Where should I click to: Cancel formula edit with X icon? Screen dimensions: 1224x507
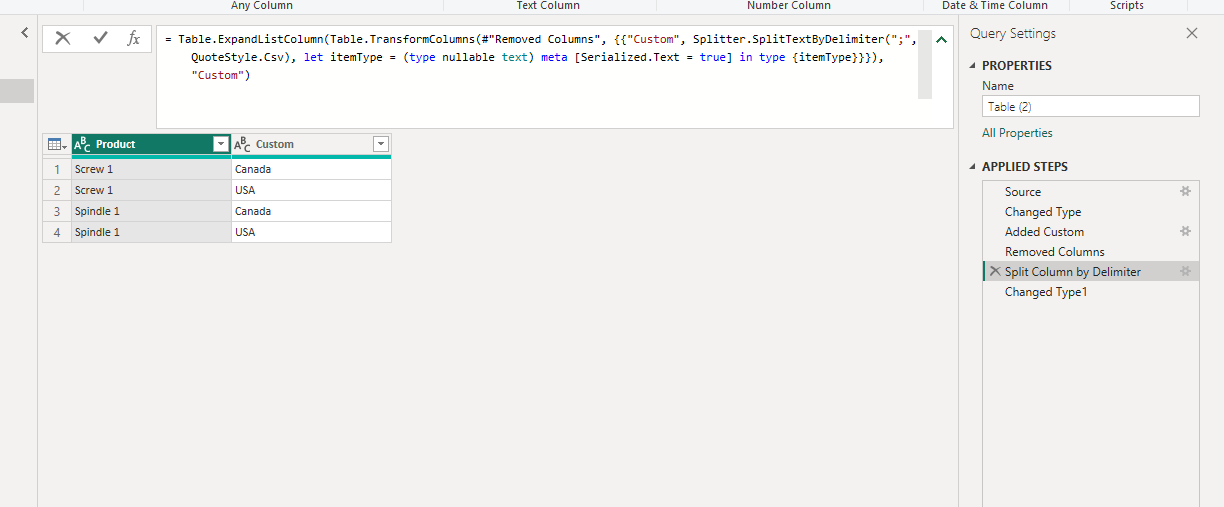click(63, 38)
